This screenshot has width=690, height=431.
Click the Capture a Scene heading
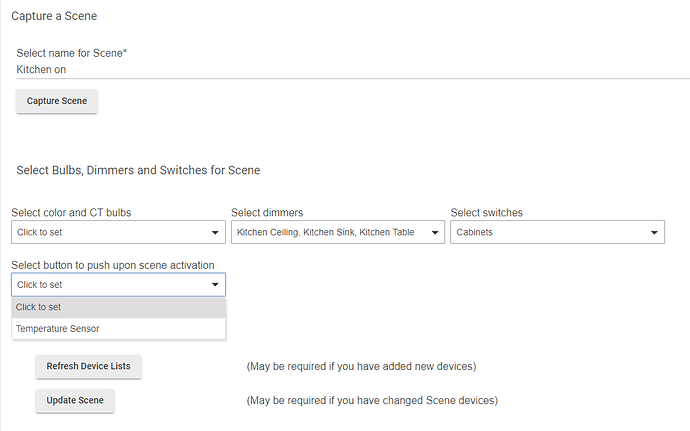click(x=54, y=16)
